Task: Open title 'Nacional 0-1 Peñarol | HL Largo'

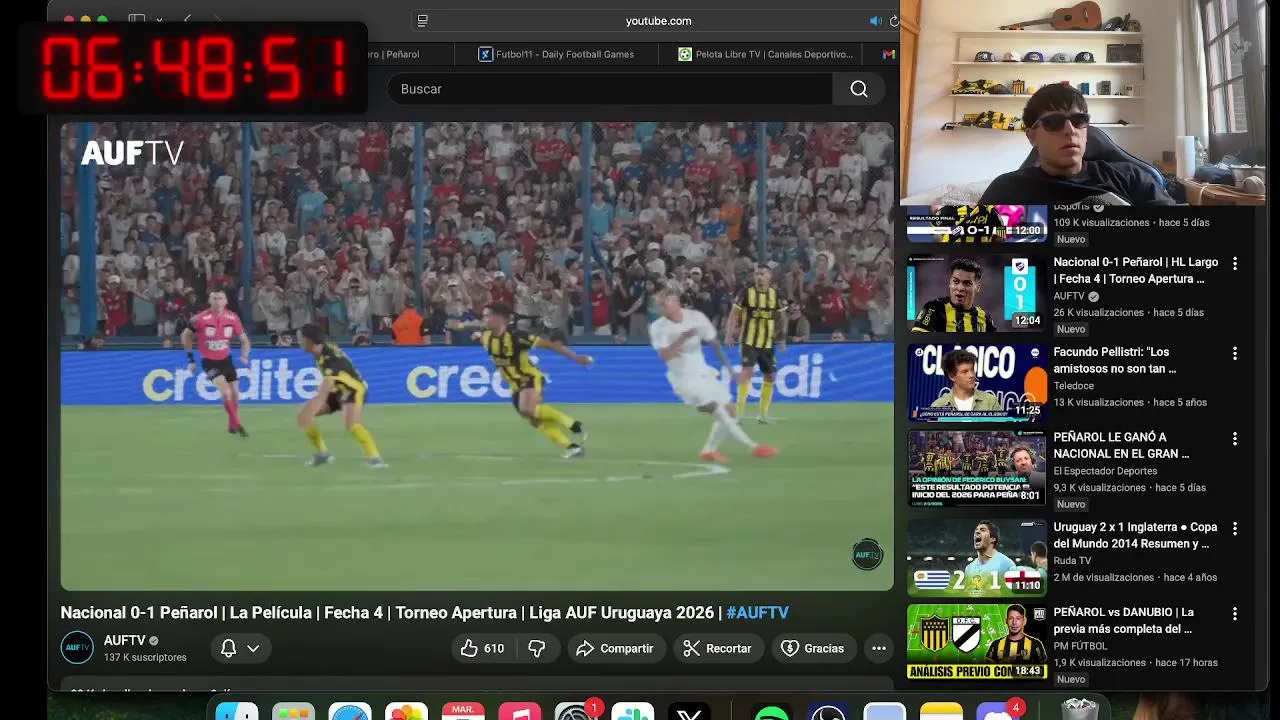Action: pyautogui.click(x=1136, y=270)
